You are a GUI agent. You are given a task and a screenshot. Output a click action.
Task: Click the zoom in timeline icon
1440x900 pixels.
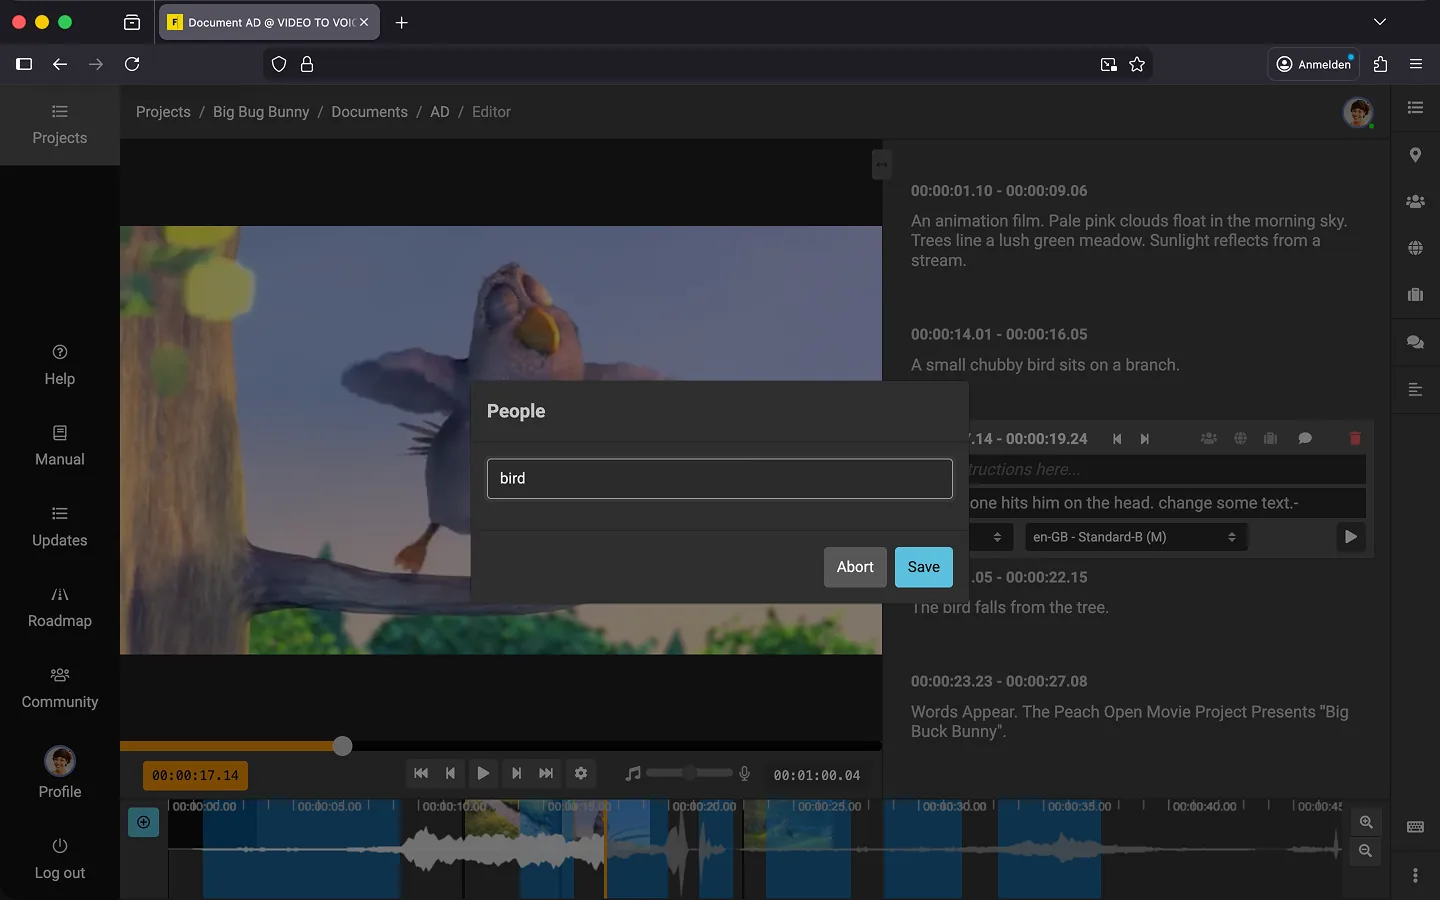coord(1365,822)
